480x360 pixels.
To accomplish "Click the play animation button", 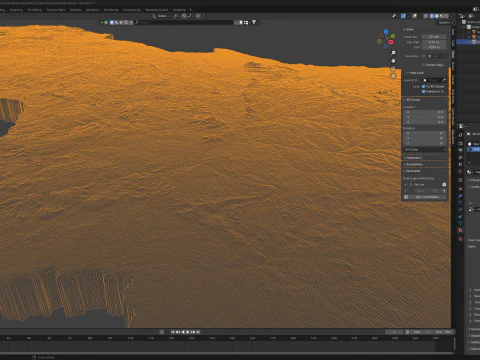I will click(x=188, y=332).
